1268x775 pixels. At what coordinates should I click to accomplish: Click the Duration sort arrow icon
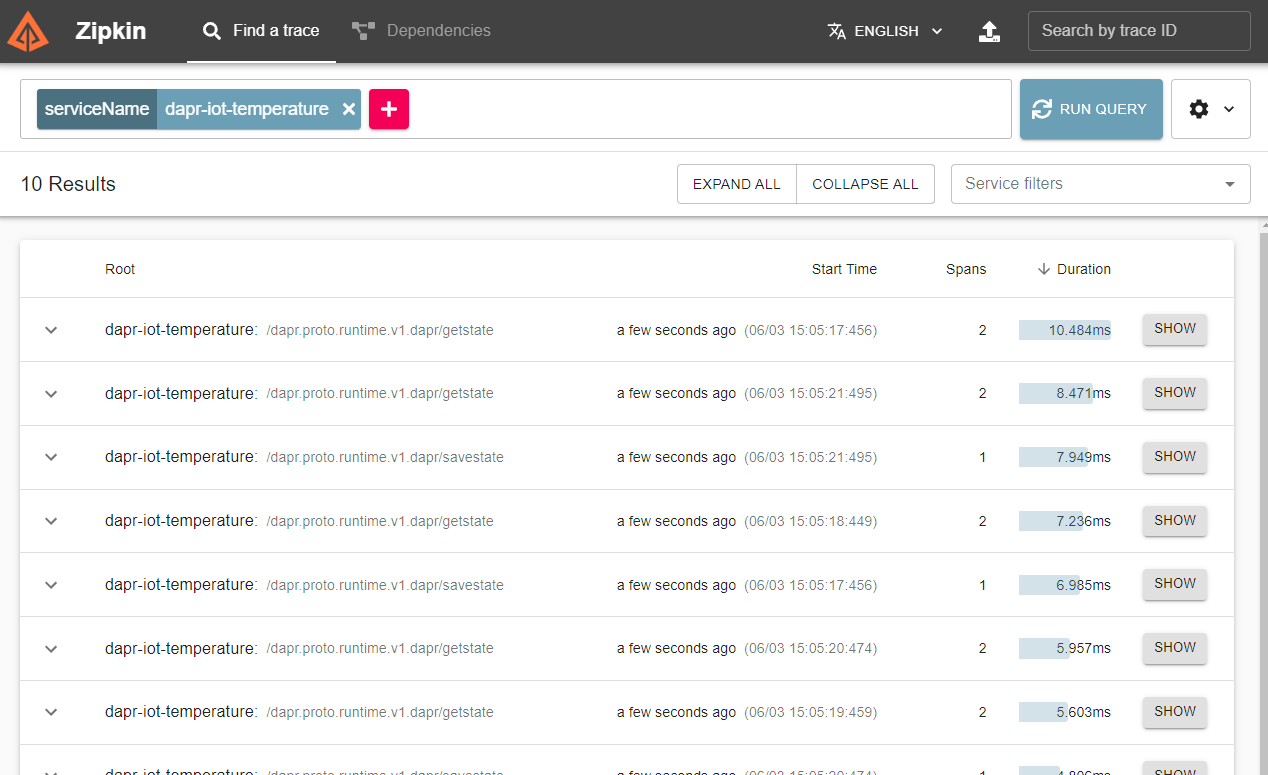(x=1044, y=269)
